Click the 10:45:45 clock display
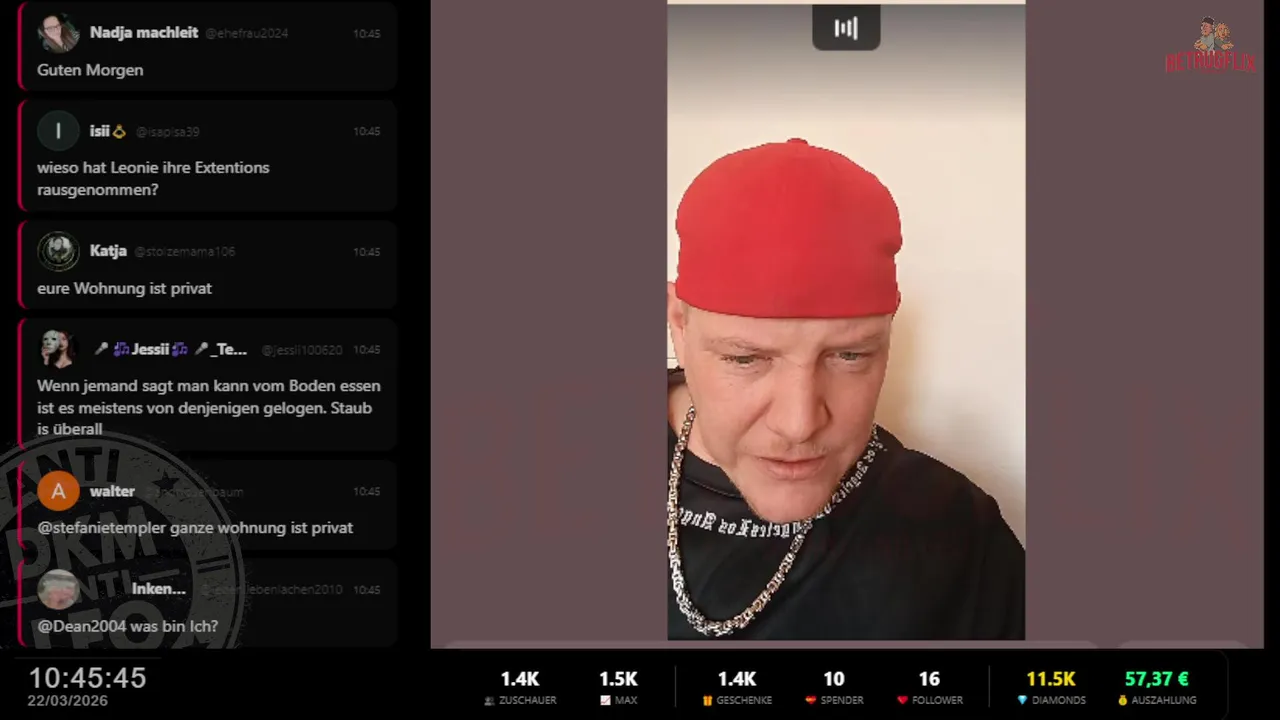Viewport: 1280px width, 720px height. [x=87, y=678]
